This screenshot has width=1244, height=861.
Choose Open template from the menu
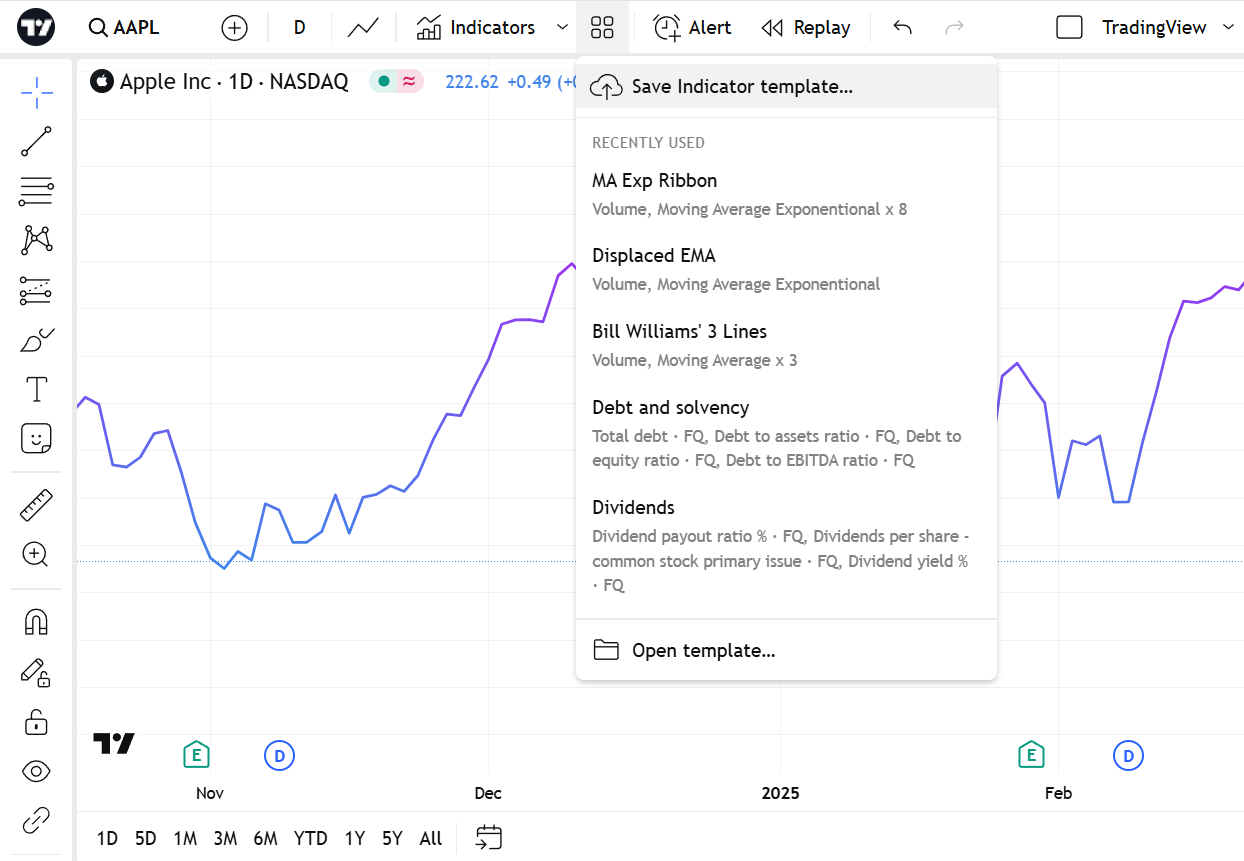tap(786, 650)
